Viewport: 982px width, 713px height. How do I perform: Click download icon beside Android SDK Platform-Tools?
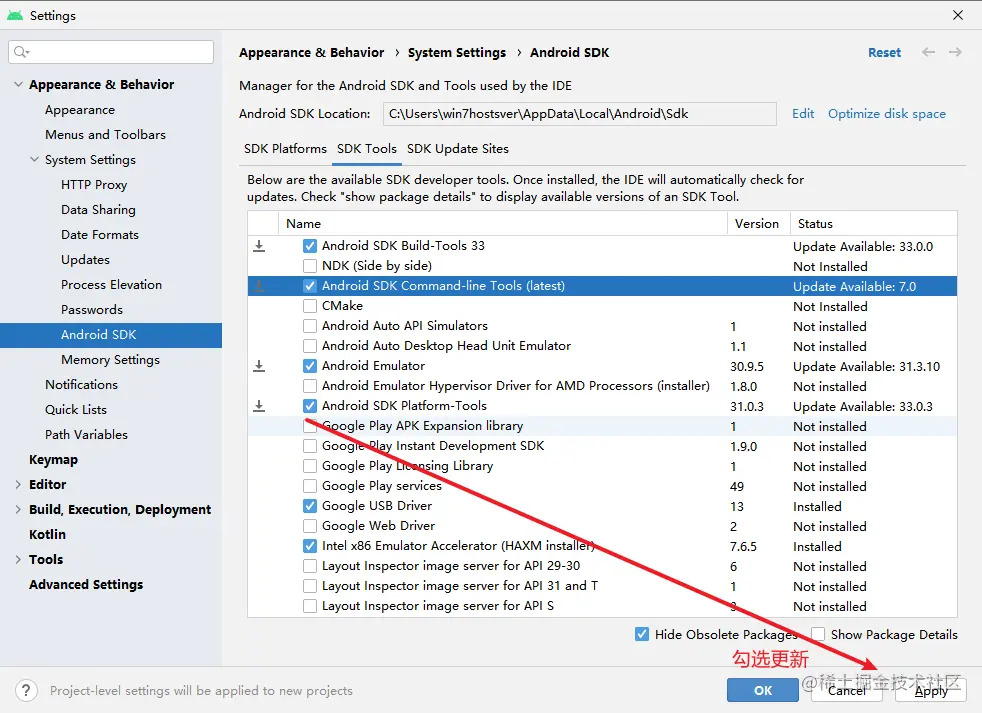pyautogui.click(x=259, y=407)
